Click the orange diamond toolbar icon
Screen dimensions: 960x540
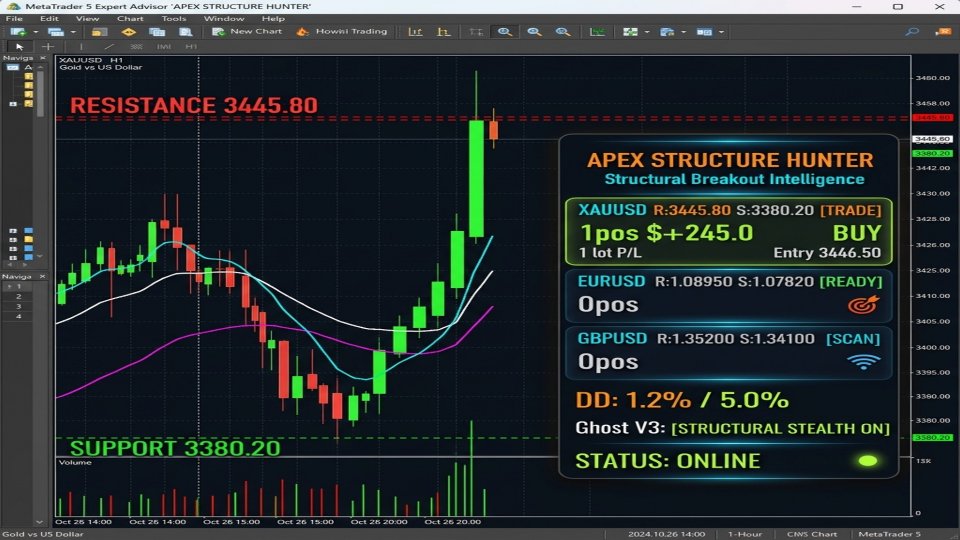[x=129, y=32]
